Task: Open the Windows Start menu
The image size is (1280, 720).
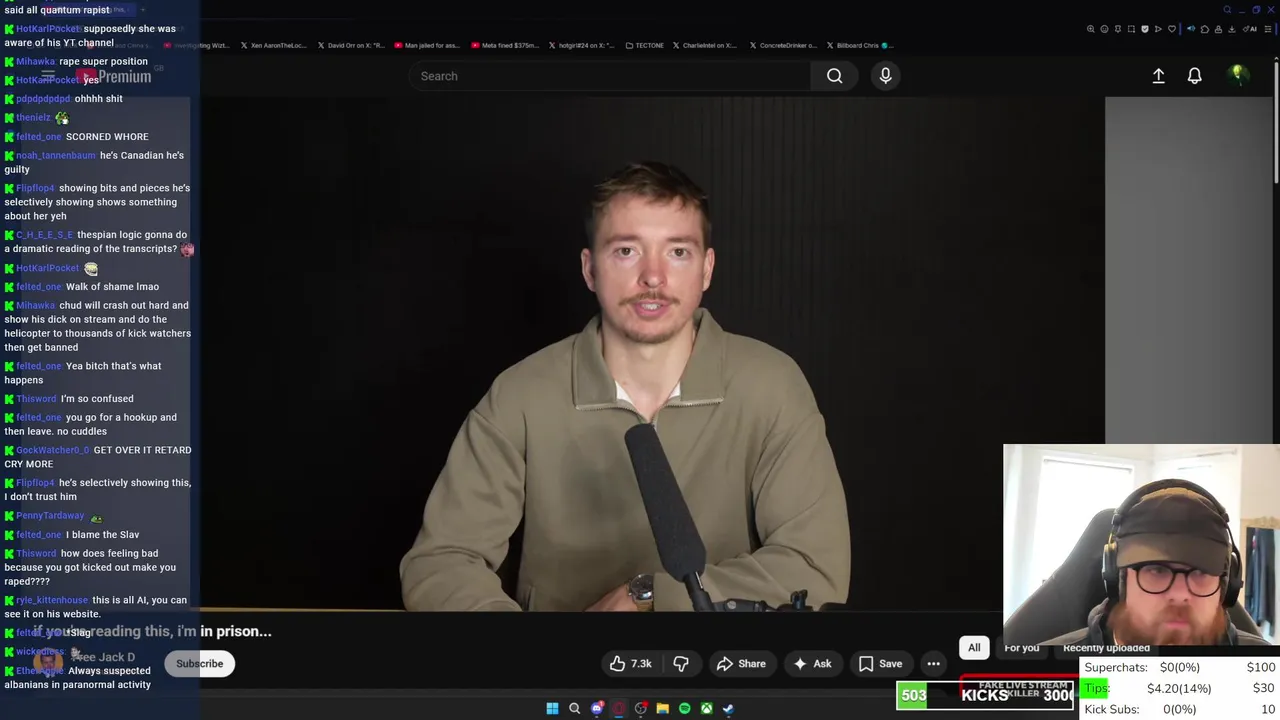Action: pyautogui.click(x=552, y=708)
